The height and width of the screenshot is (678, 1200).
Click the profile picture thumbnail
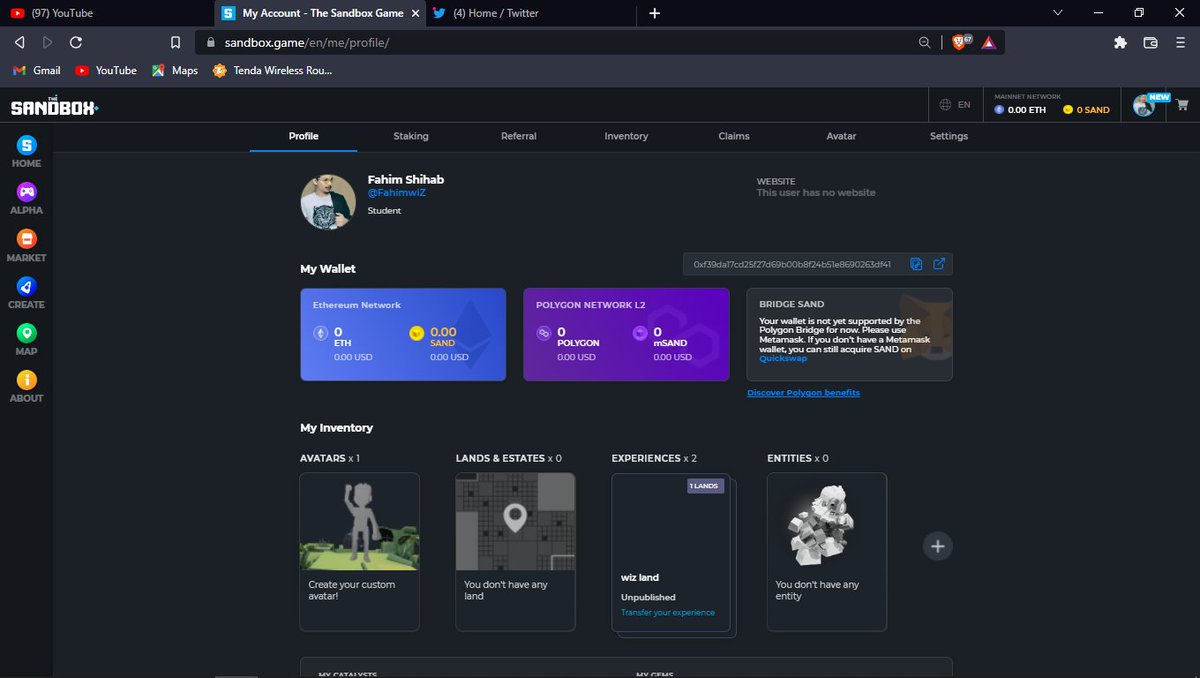(x=328, y=202)
